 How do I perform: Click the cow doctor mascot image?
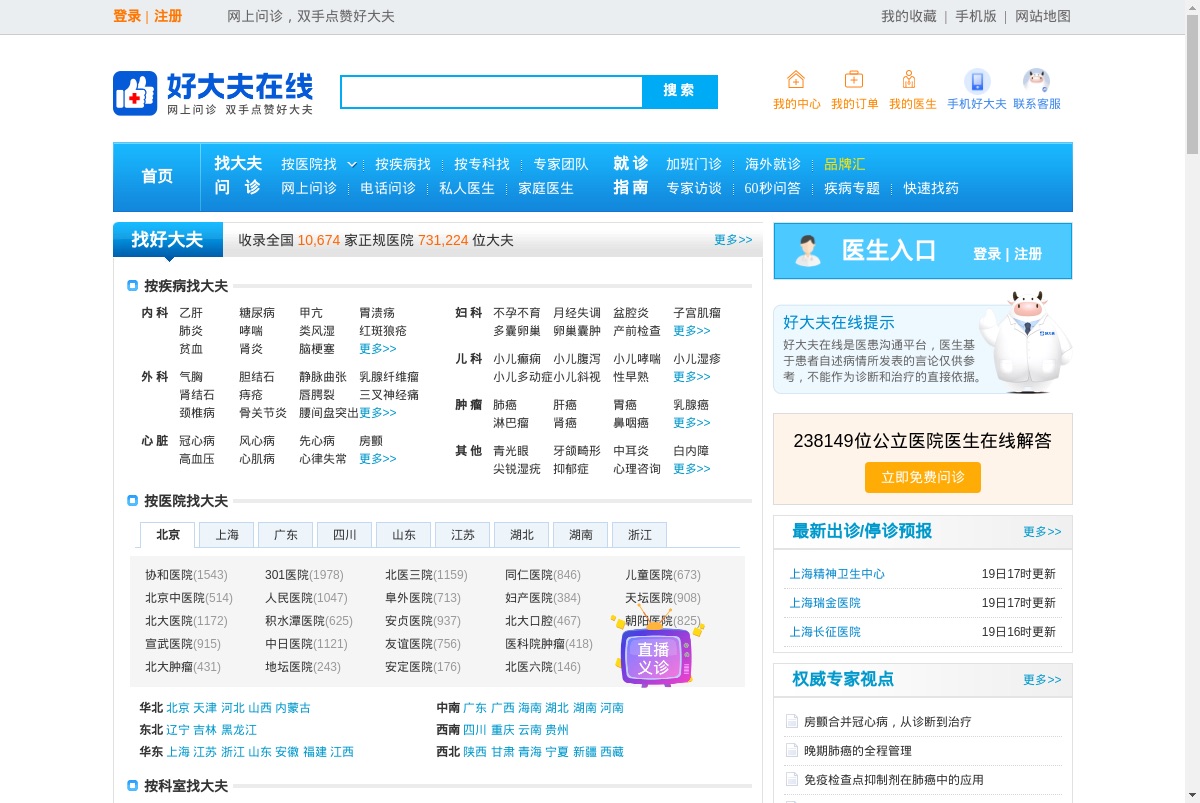click(x=1024, y=340)
